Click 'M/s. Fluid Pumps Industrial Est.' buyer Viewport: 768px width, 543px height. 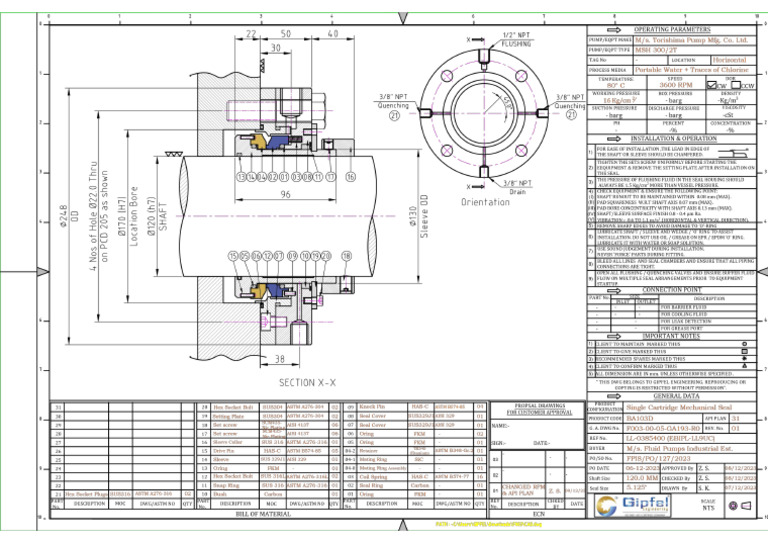680,449
